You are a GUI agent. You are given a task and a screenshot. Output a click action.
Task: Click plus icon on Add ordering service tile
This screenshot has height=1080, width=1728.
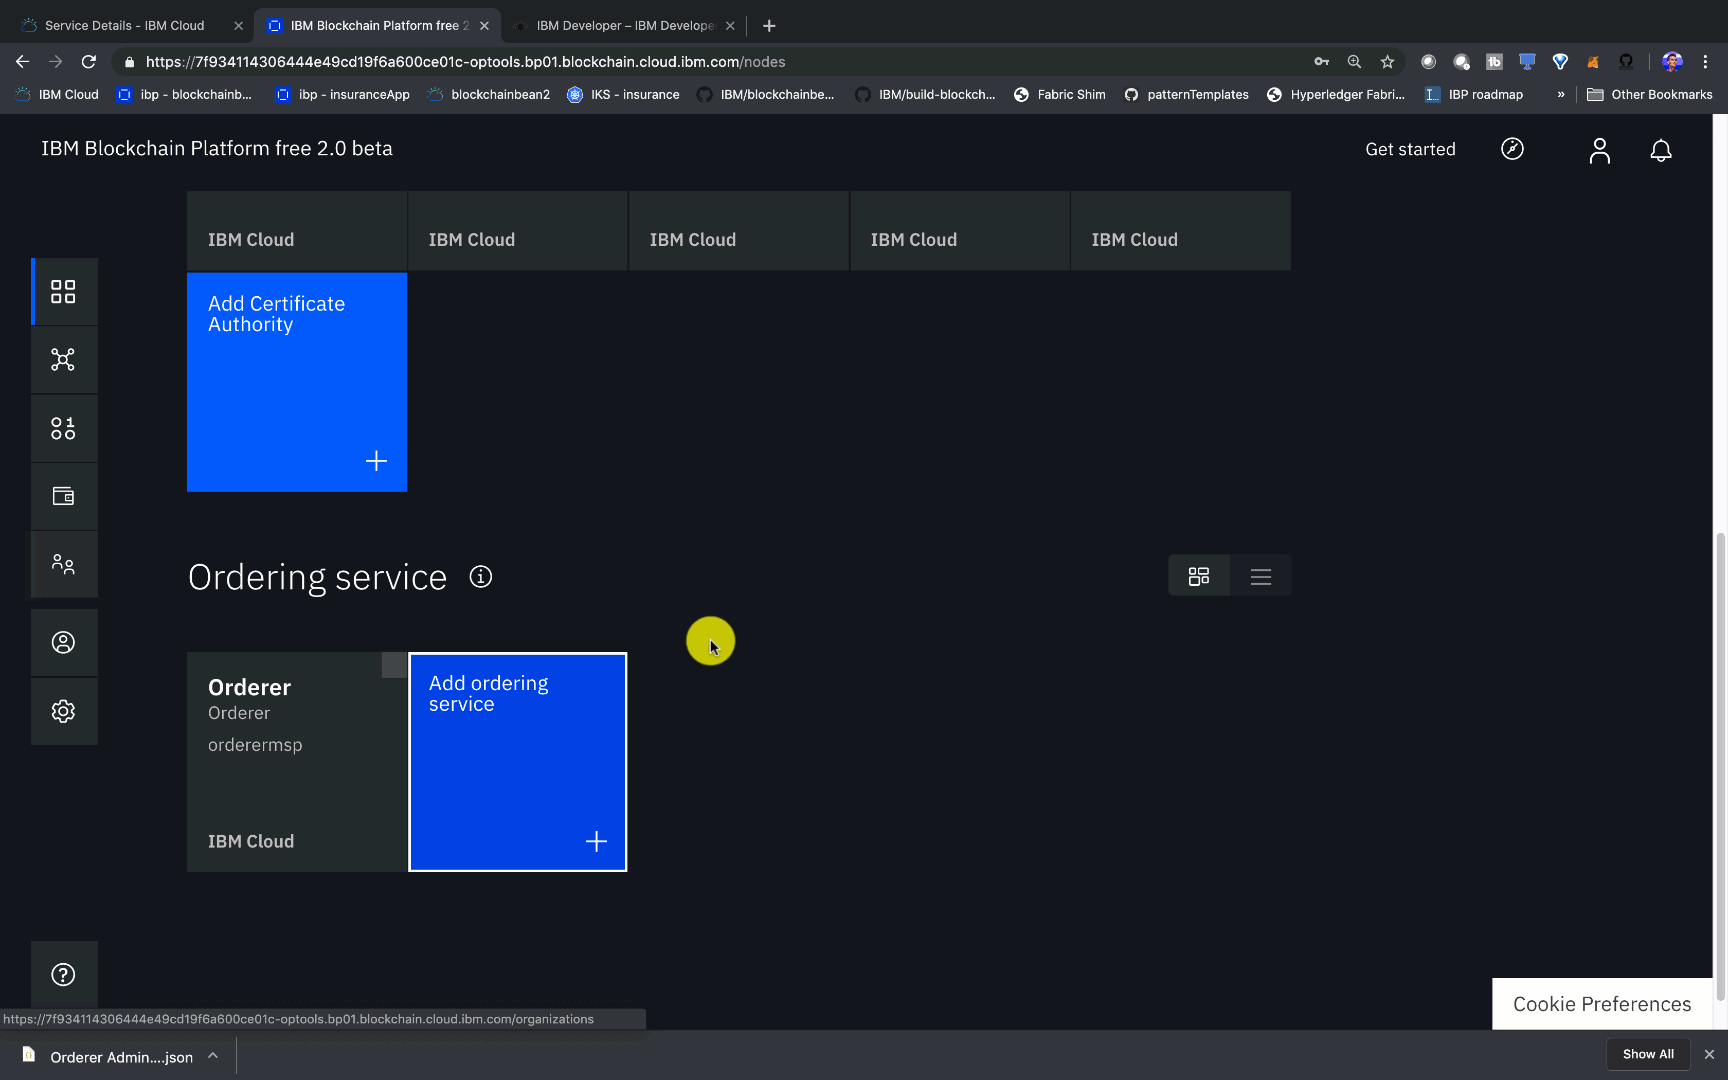tap(596, 842)
